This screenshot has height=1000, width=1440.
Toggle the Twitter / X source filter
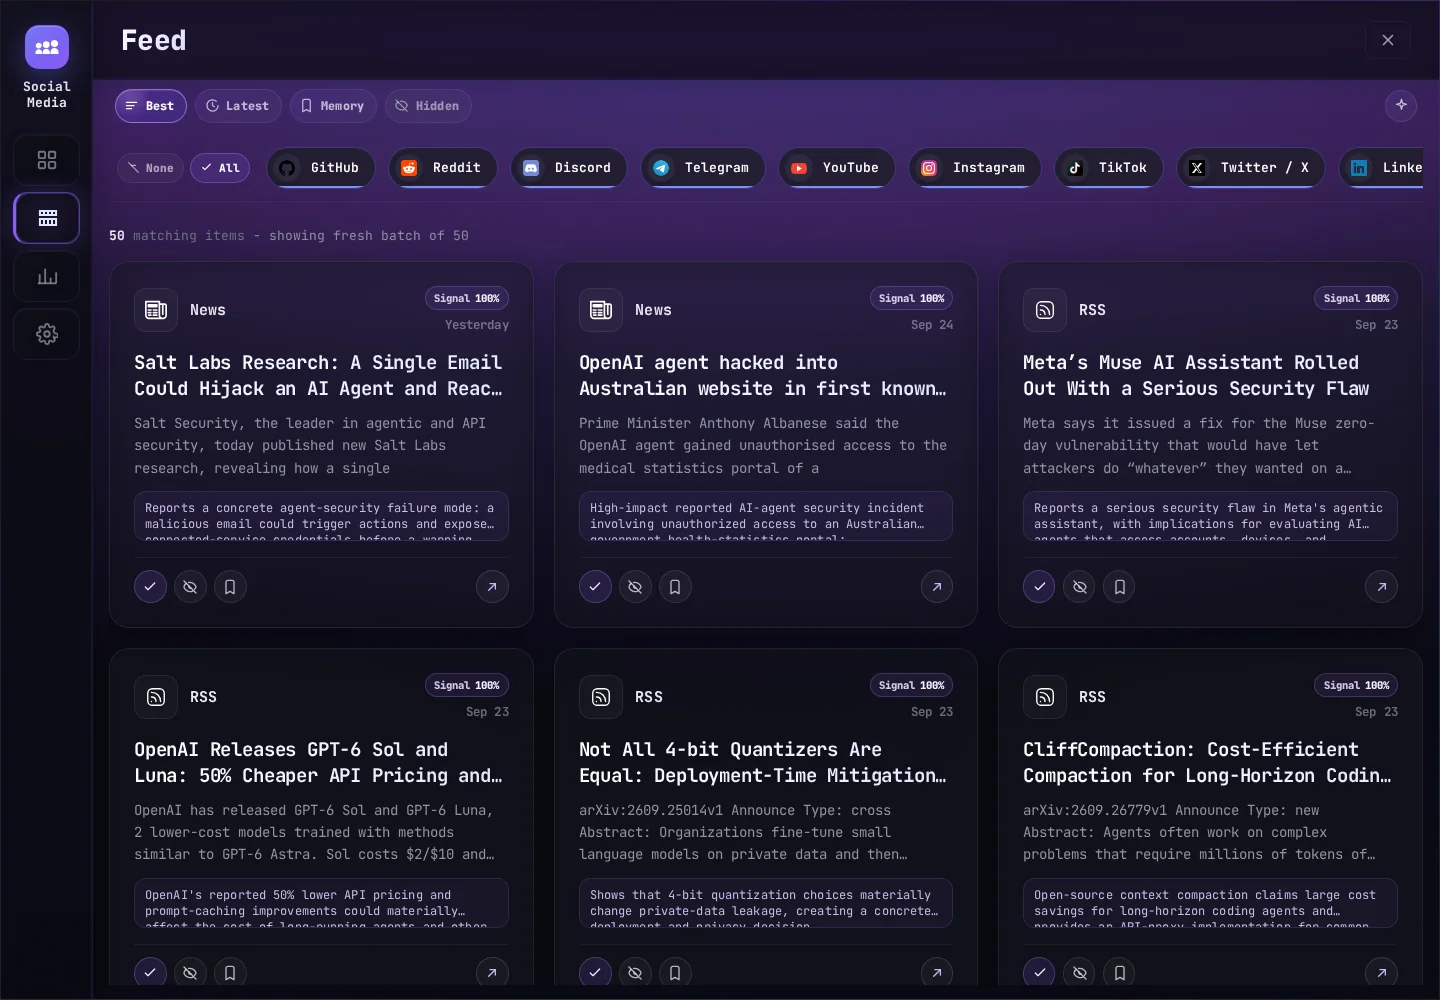click(1250, 168)
